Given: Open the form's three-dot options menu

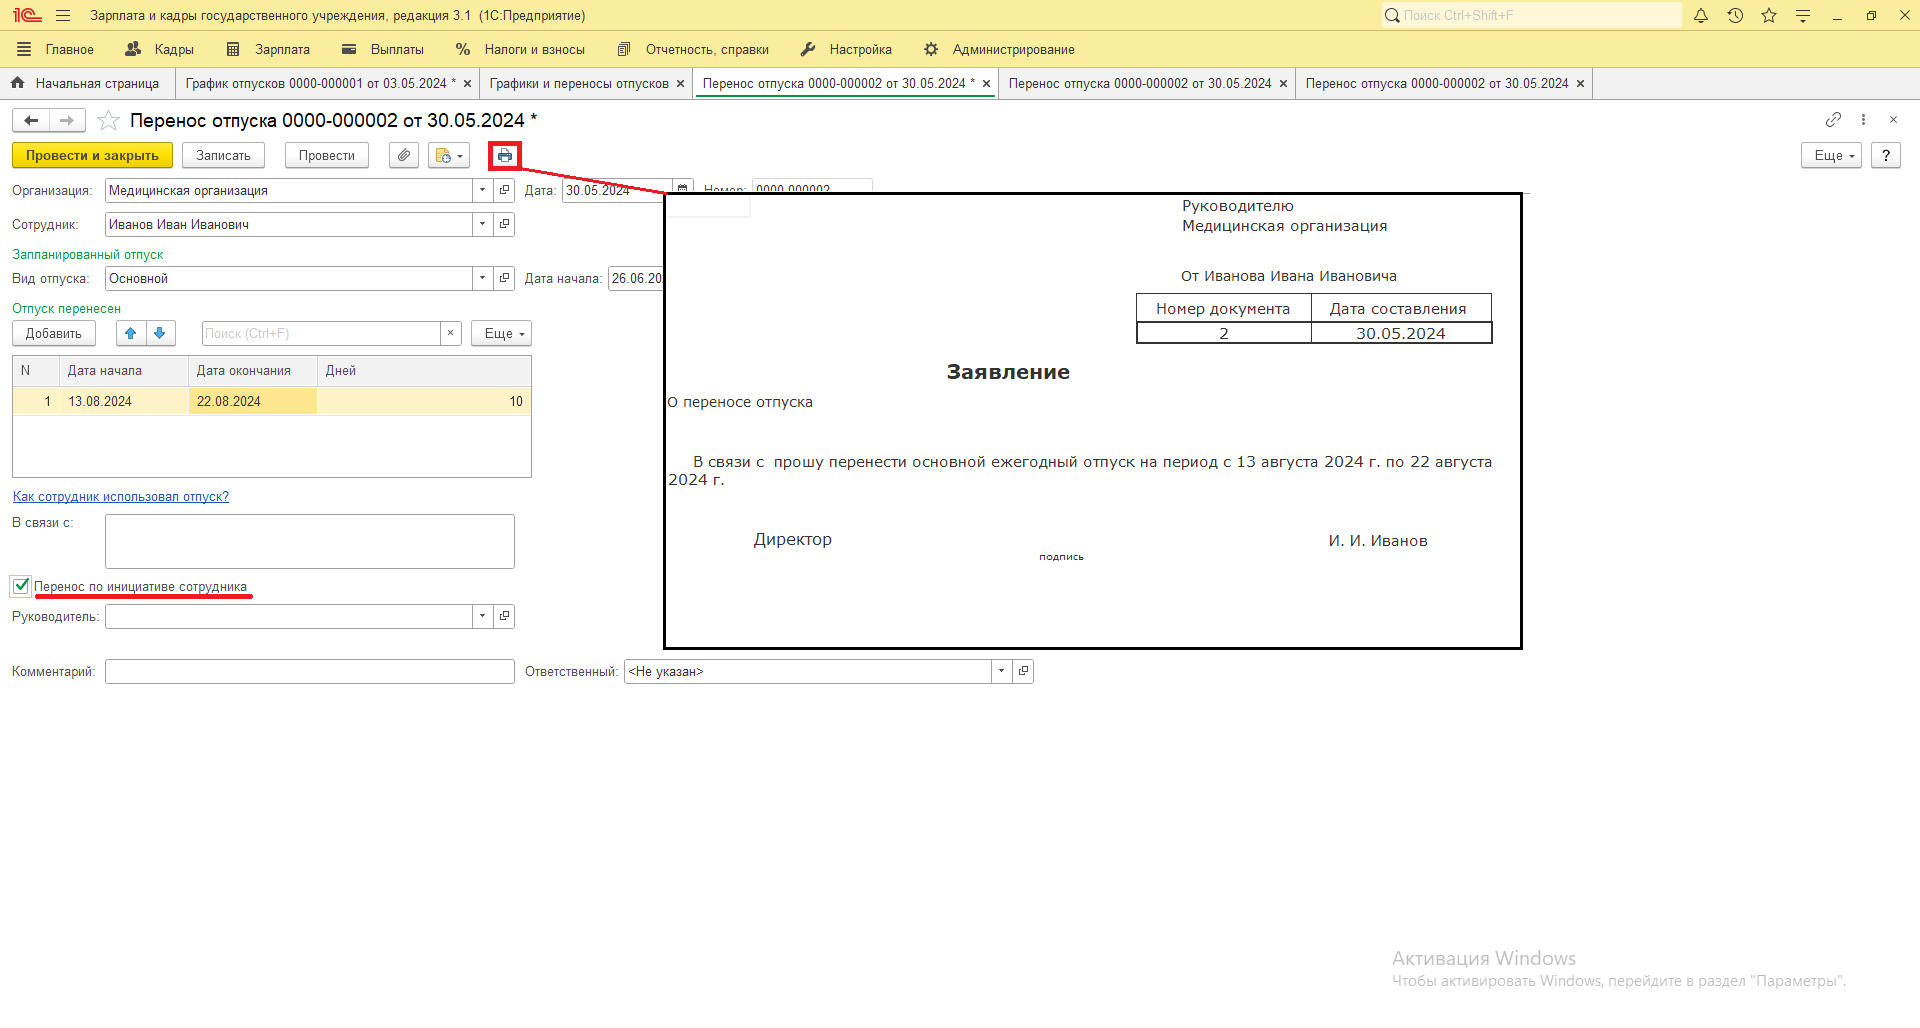Looking at the screenshot, I should tap(1863, 120).
